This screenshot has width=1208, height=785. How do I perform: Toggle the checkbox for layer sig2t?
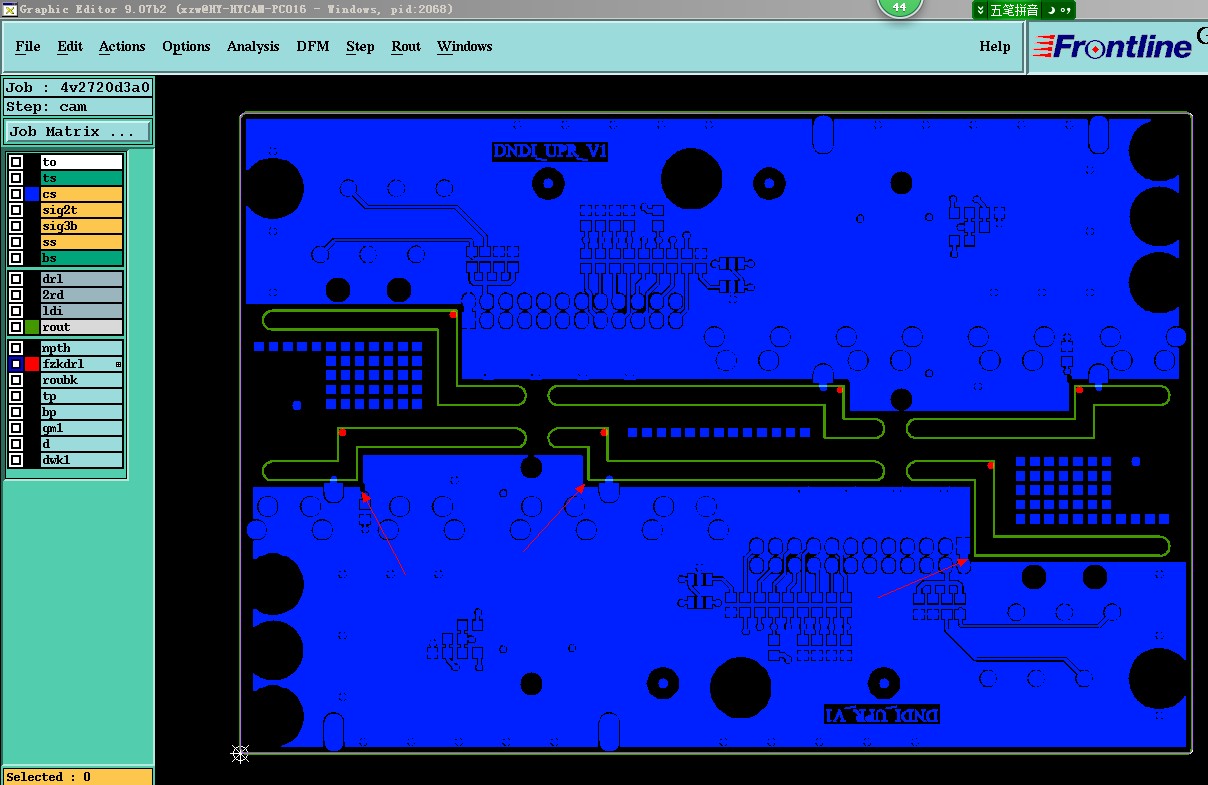tap(16, 210)
